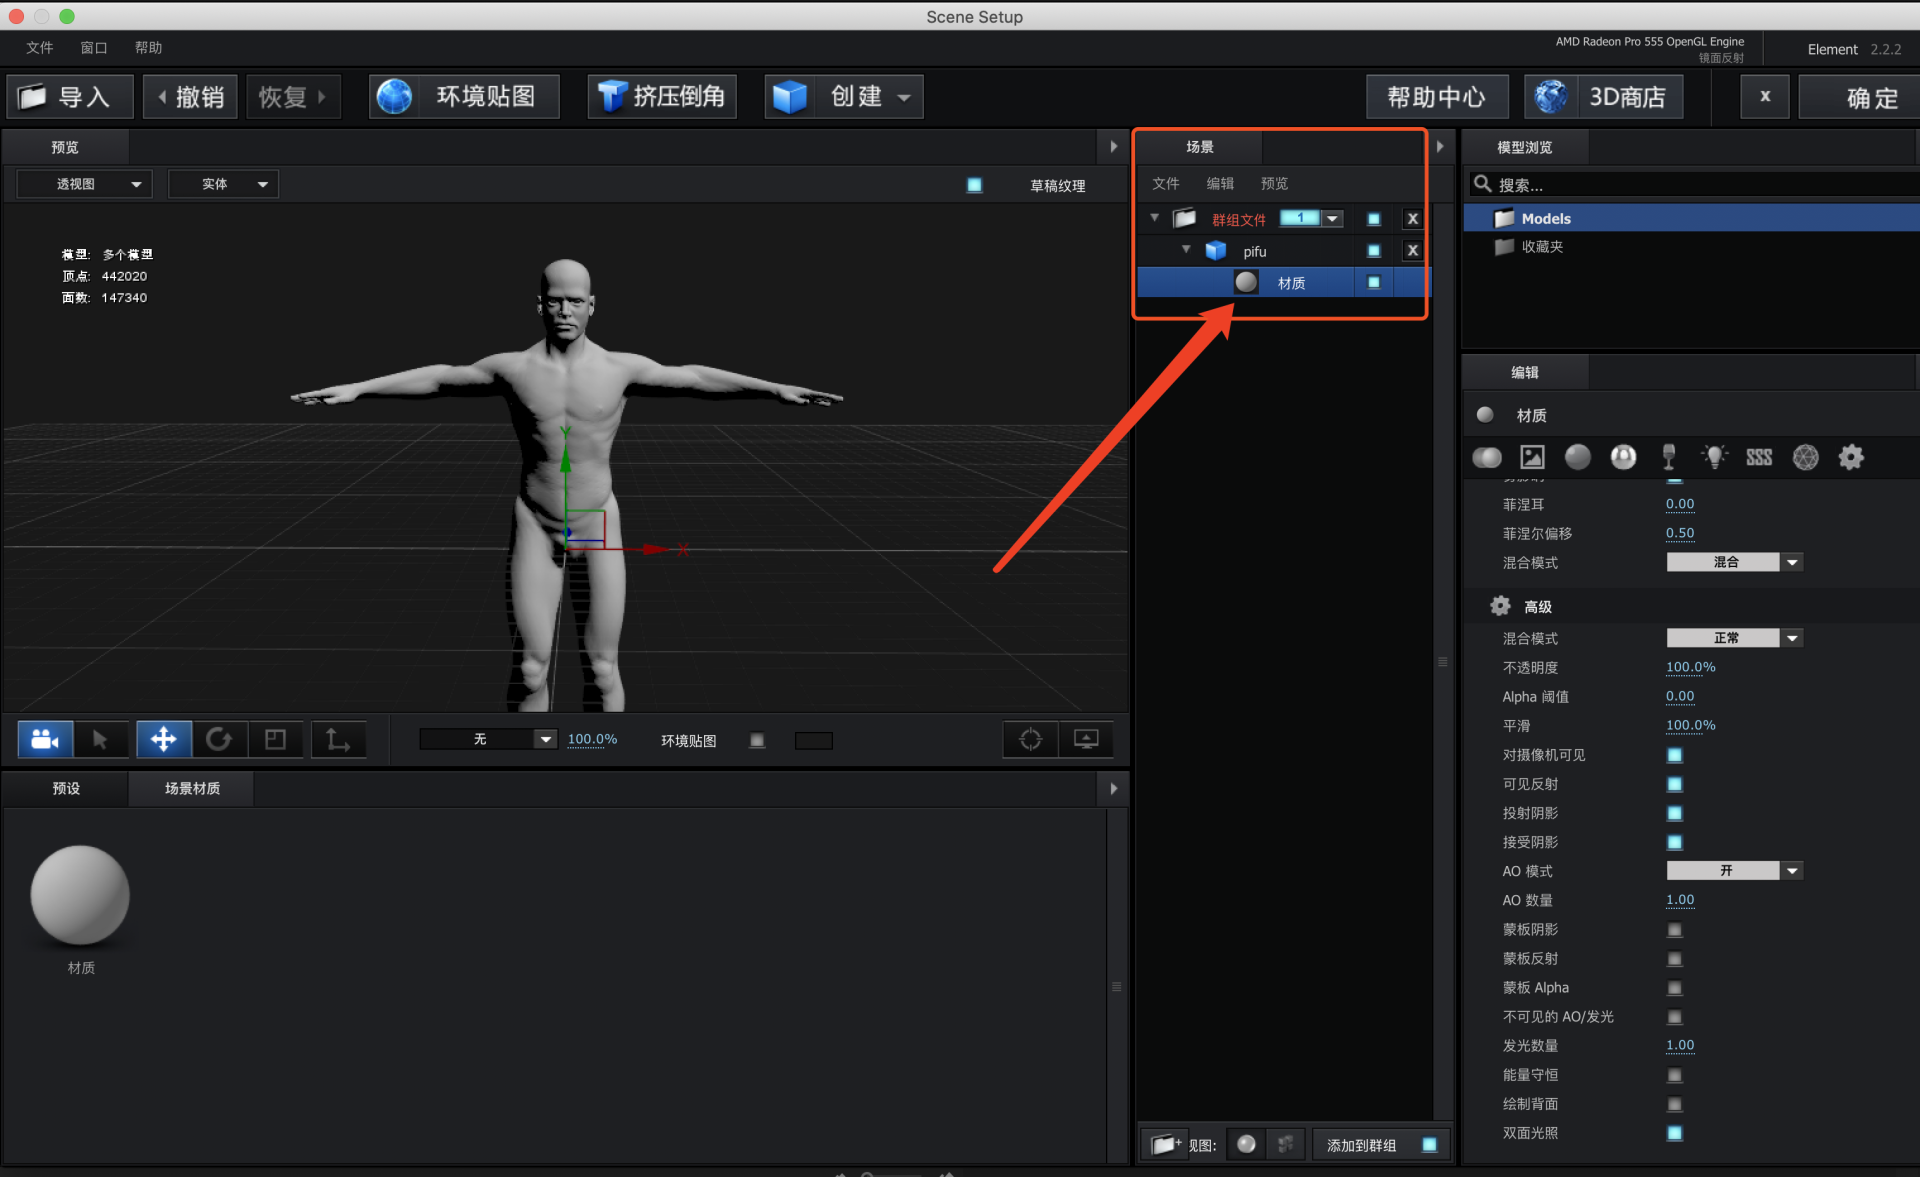Click the 添加到群组 button
The height and width of the screenshot is (1177, 1920).
(x=1381, y=1145)
